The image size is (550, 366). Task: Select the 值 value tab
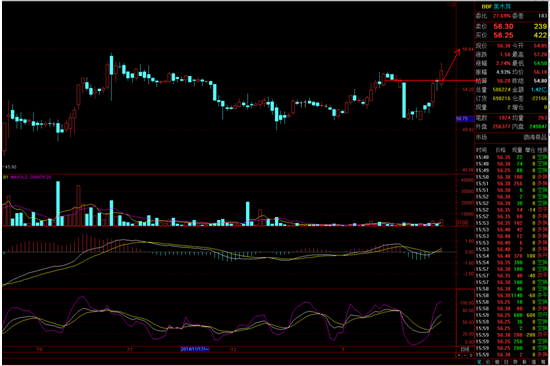point(534,362)
